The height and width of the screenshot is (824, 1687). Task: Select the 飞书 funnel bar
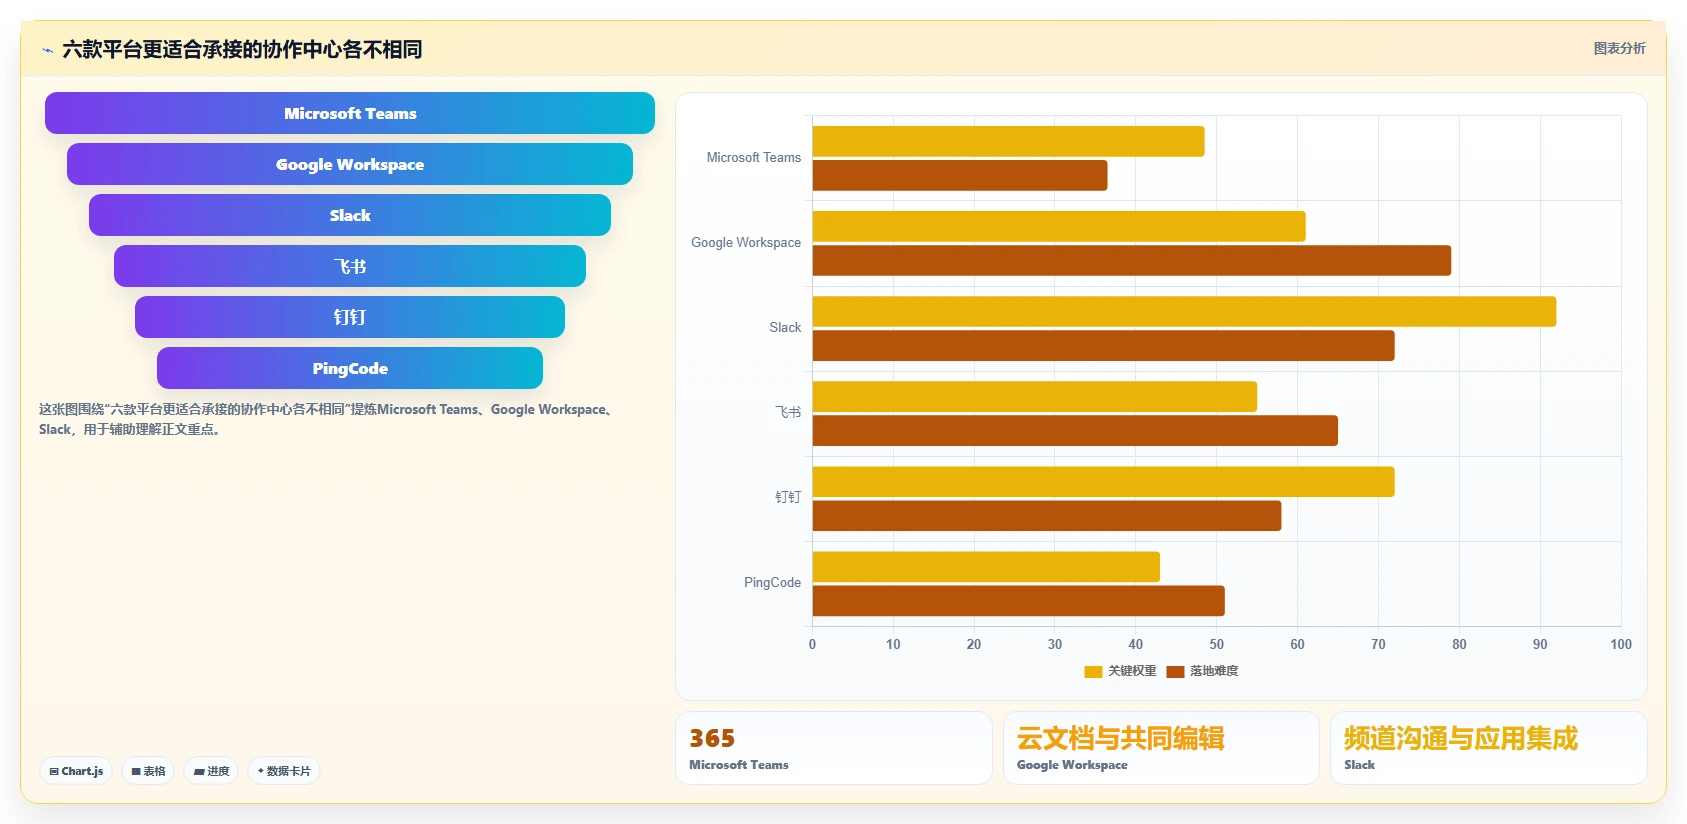pos(350,266)
